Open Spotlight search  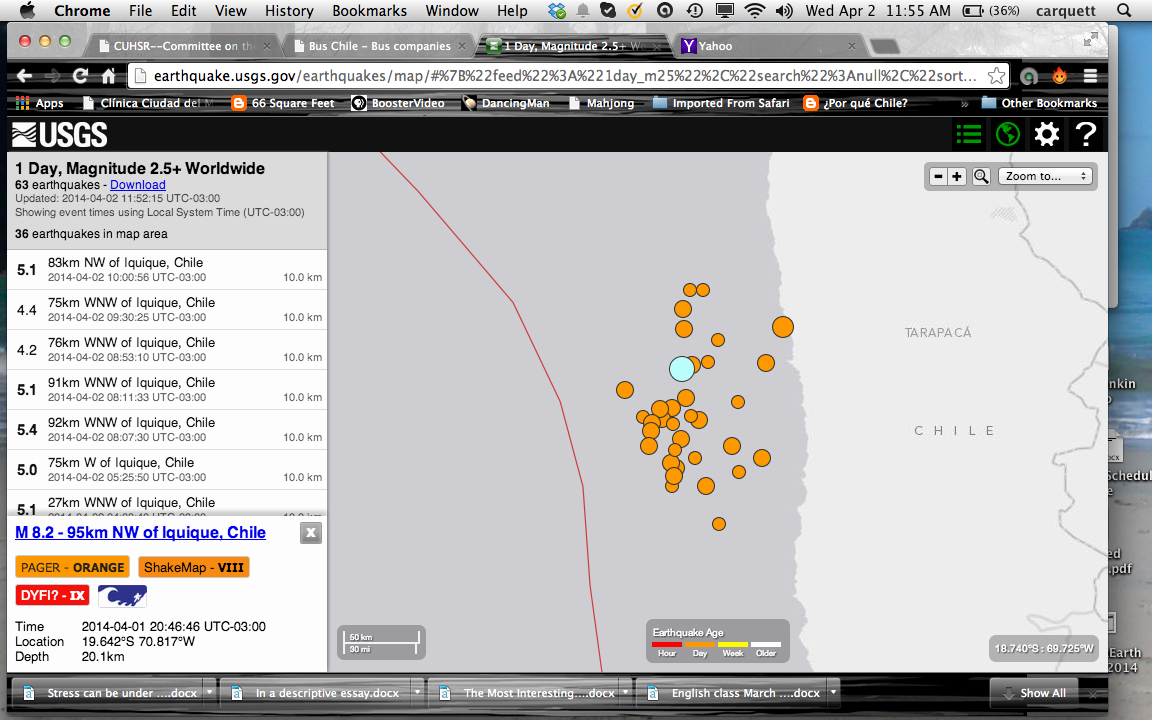[x=1123, y=10]
